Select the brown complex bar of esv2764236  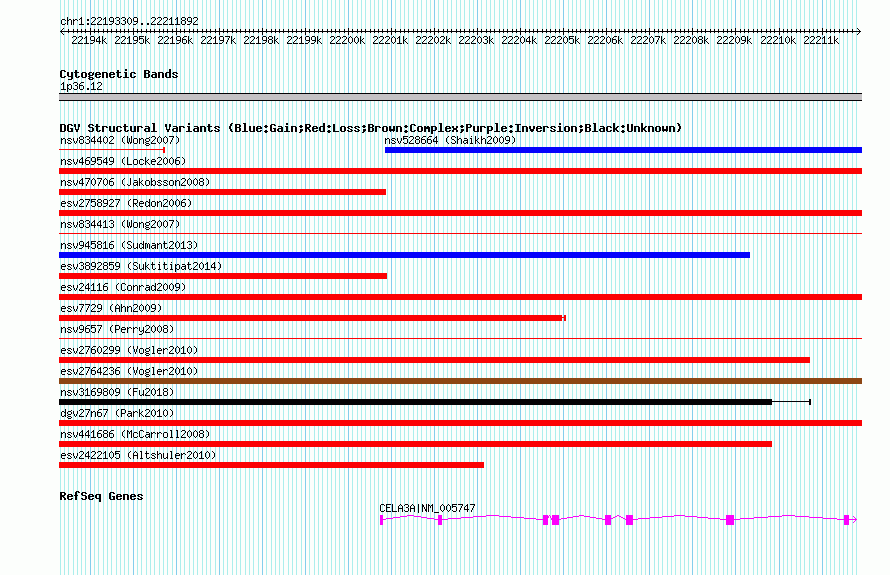point(460,381)
